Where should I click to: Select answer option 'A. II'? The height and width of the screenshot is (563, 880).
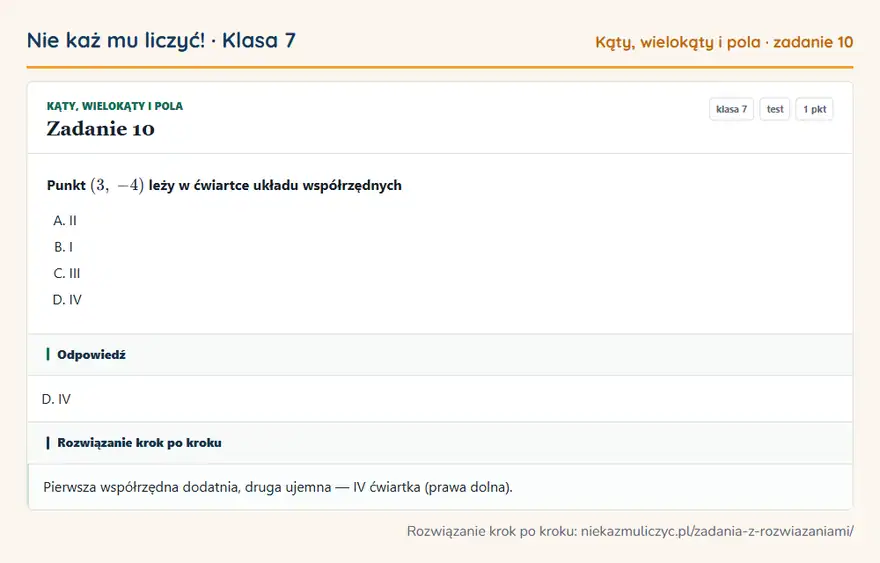coord(65,221)
